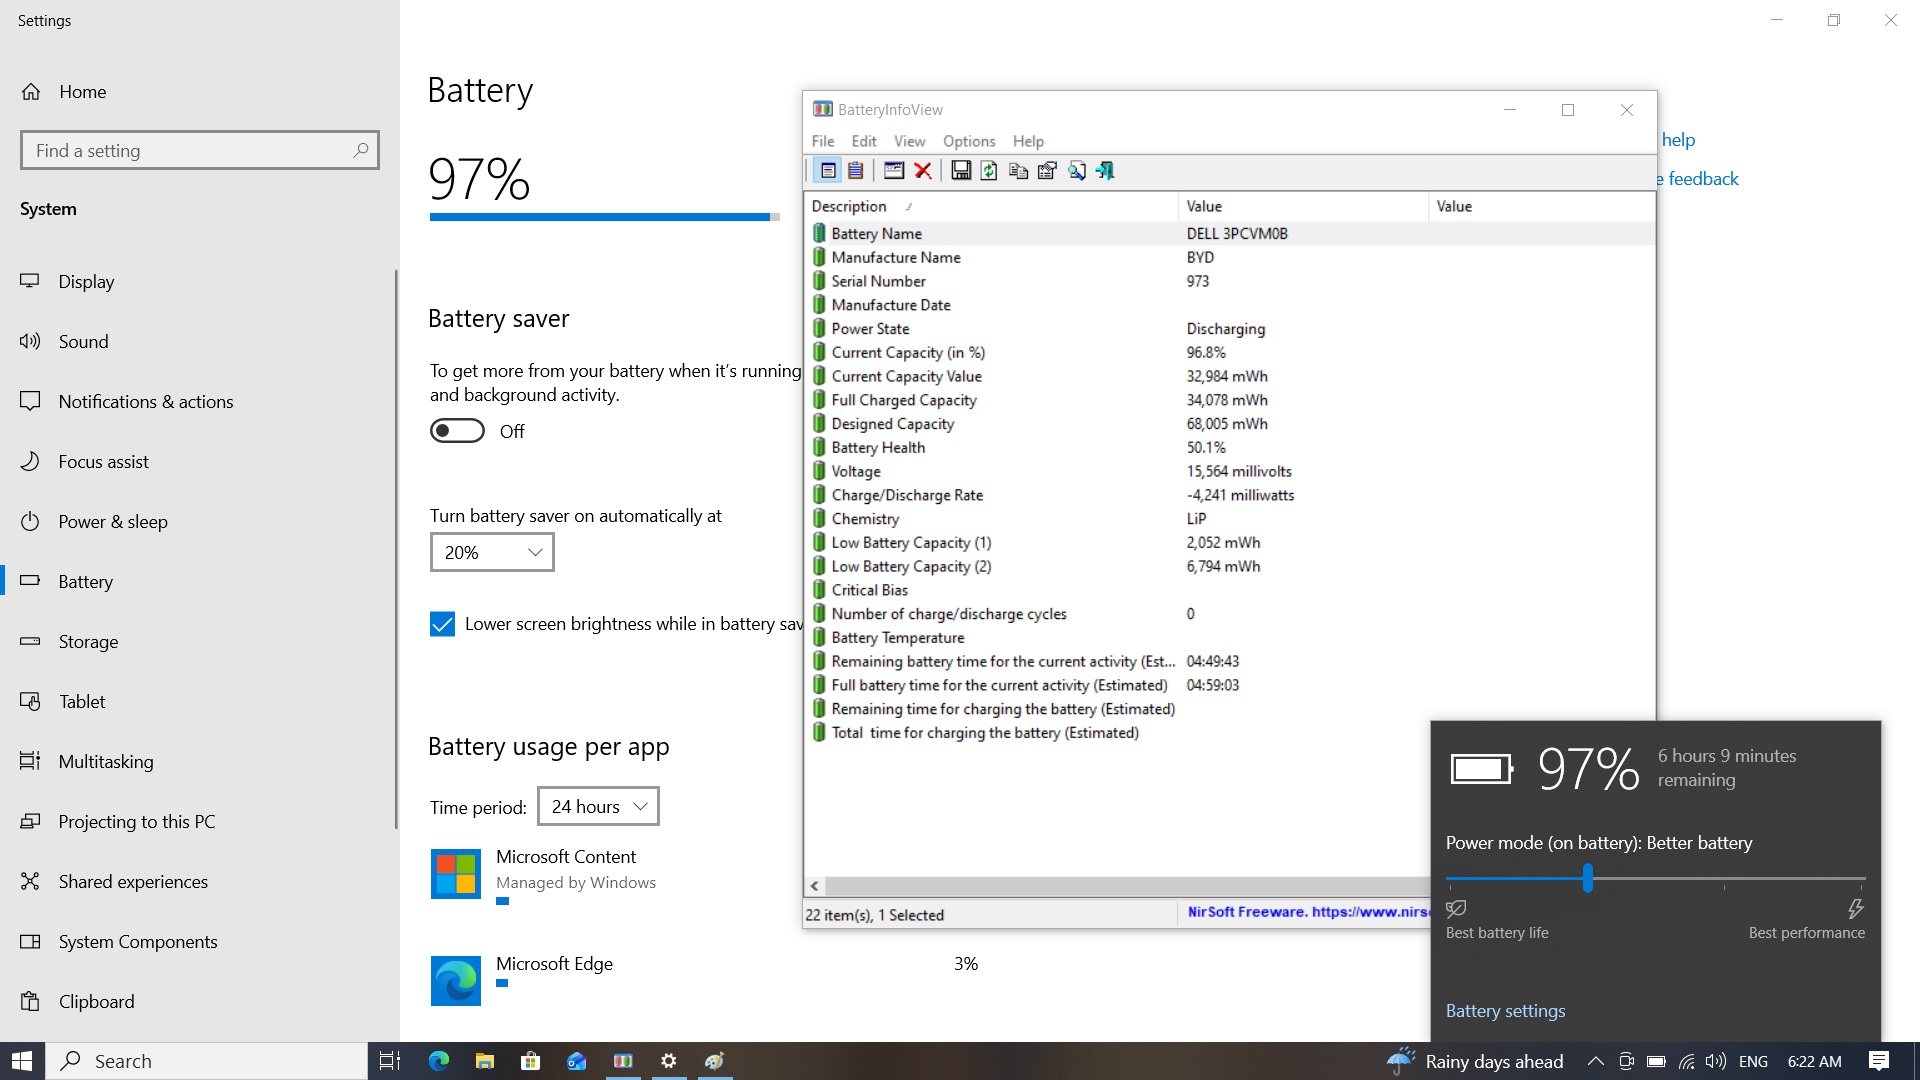Image resolution: width=1920 pixels, height=1080 pixels.
Task: Click the Find magnifier icon in toolbar
Action: point(1077,170)
